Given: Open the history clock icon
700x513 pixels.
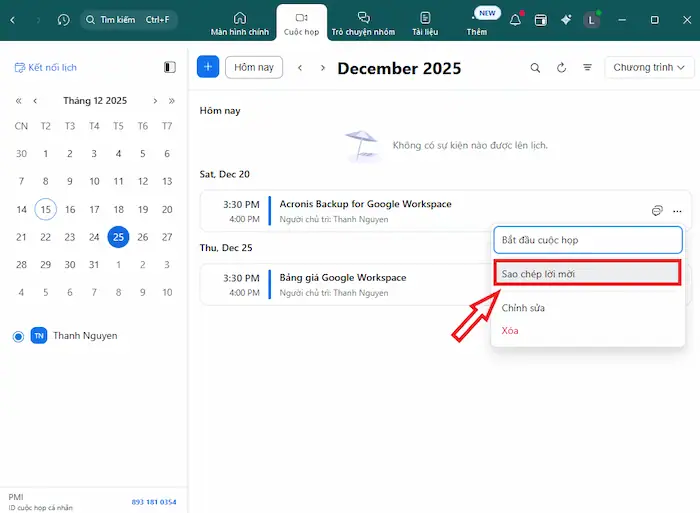Looking at the screenshot, I should click(x=64, y=19).
